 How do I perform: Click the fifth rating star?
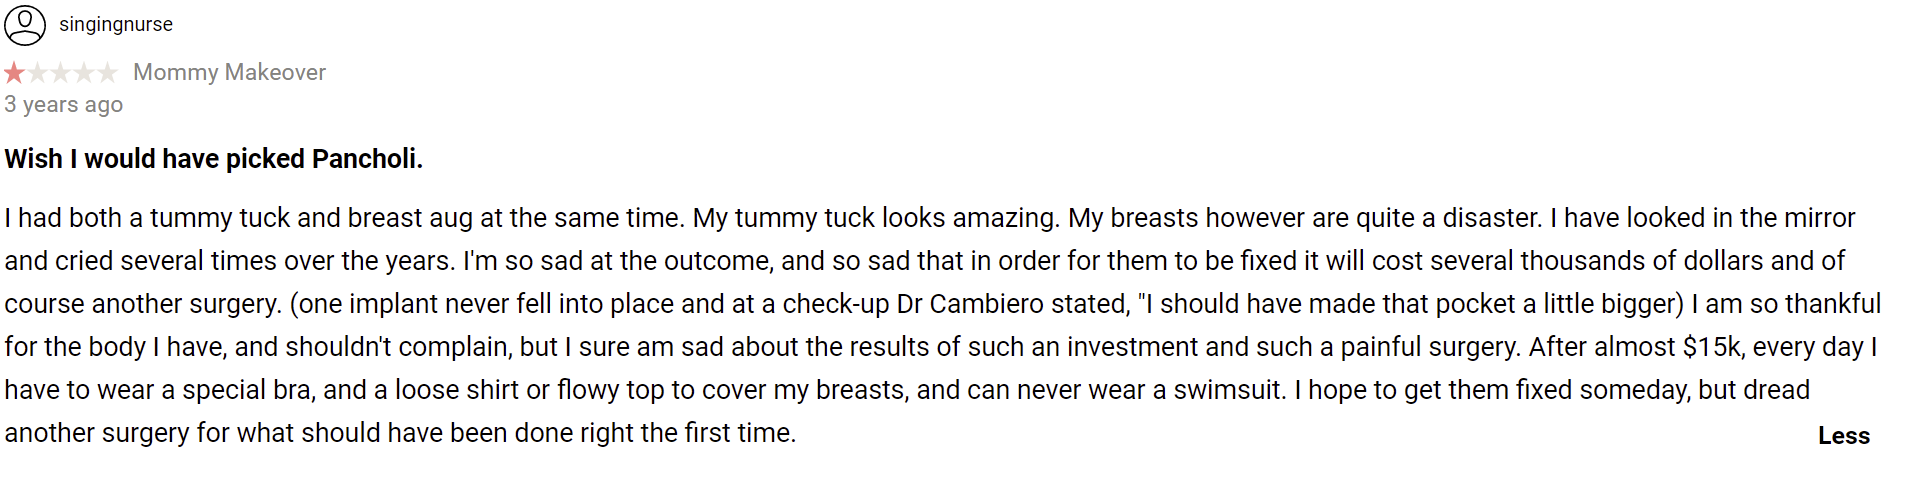[x=107, y=72]
